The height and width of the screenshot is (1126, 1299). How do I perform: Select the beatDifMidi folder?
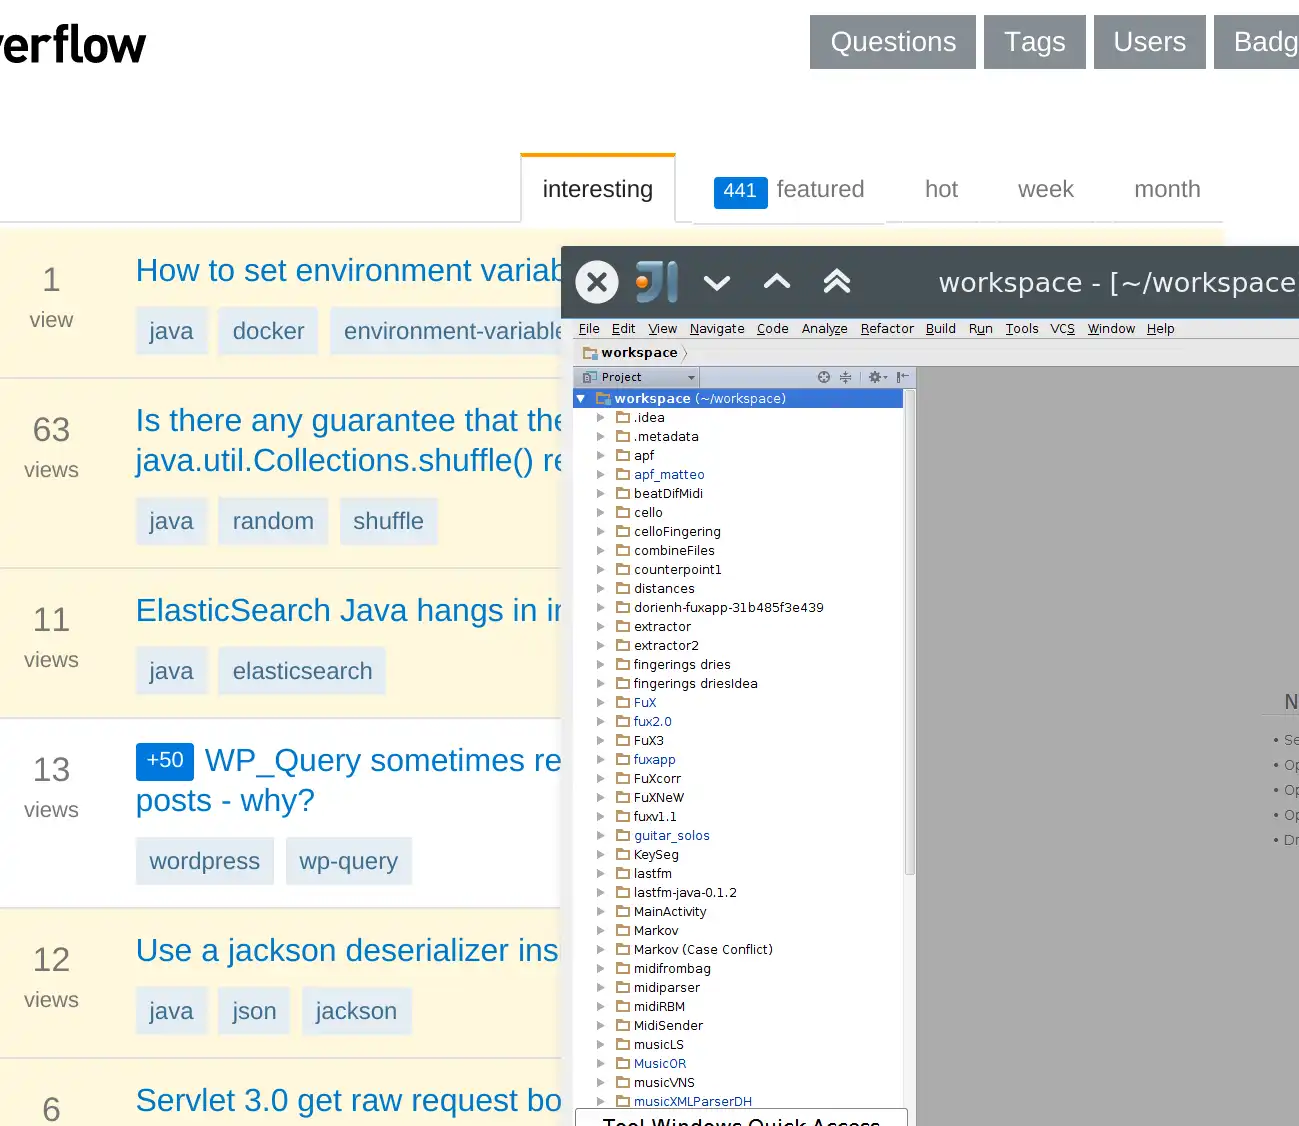668,493
